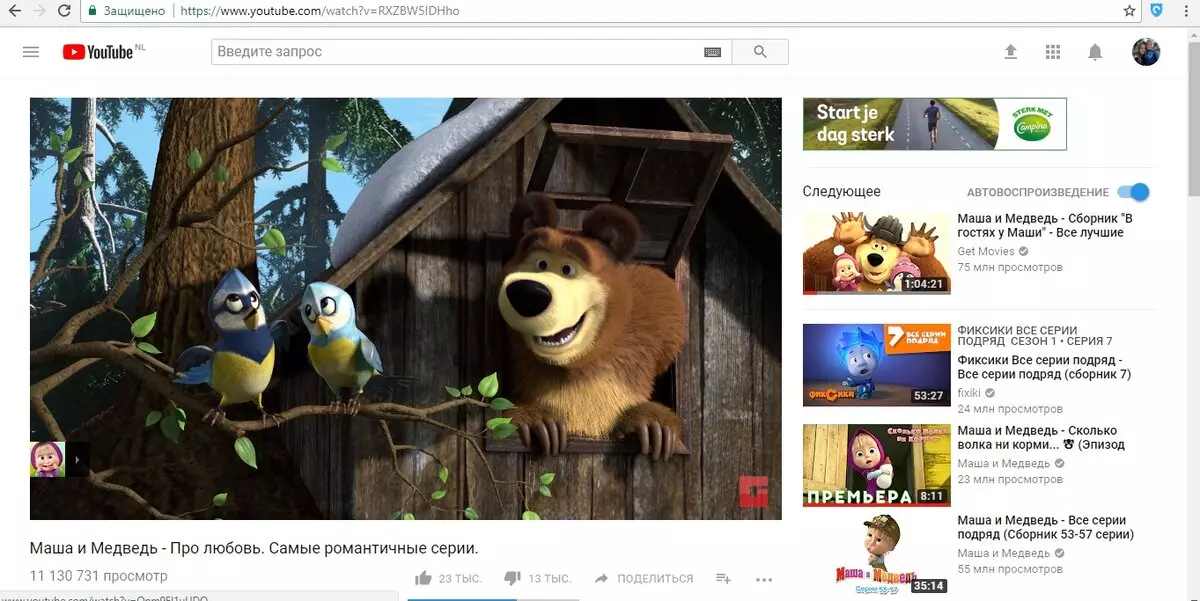Click the like/dislike ratio bar
This screenshot has width=1200, height=601.
[492, 599]
